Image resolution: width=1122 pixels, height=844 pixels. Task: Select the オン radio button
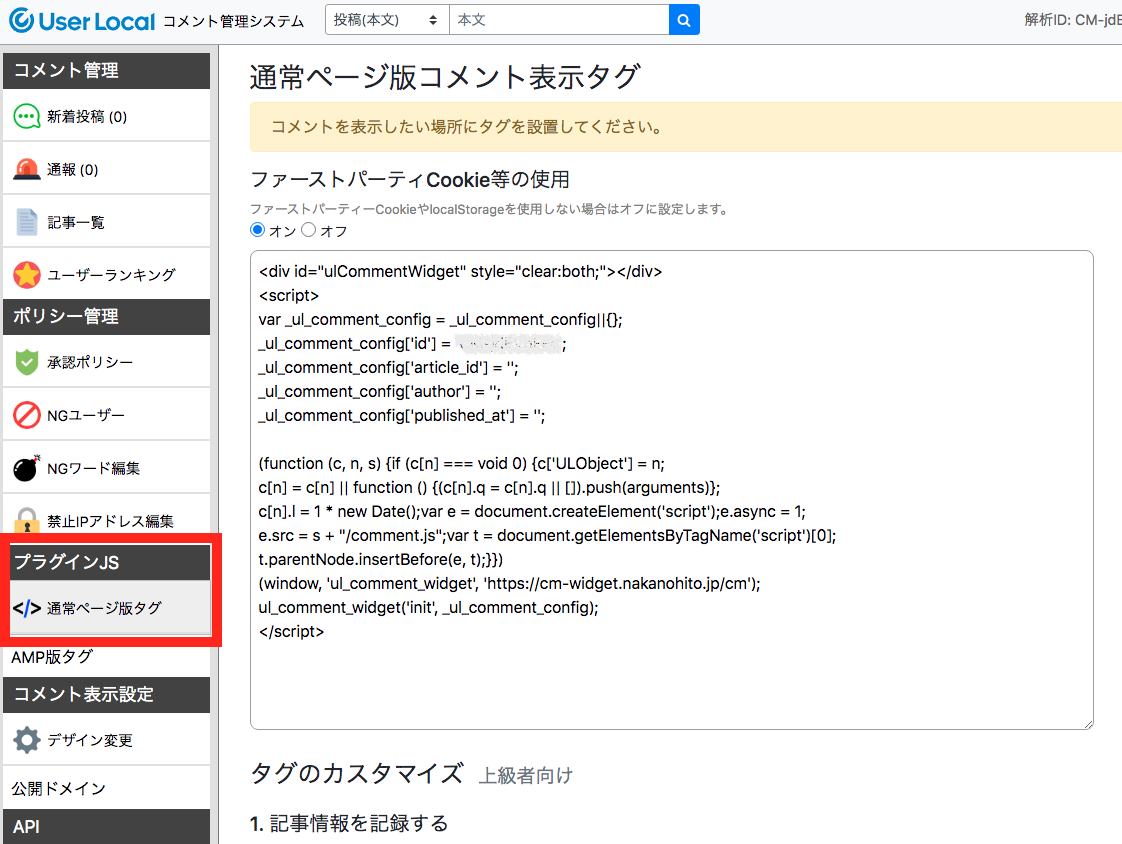257,230
